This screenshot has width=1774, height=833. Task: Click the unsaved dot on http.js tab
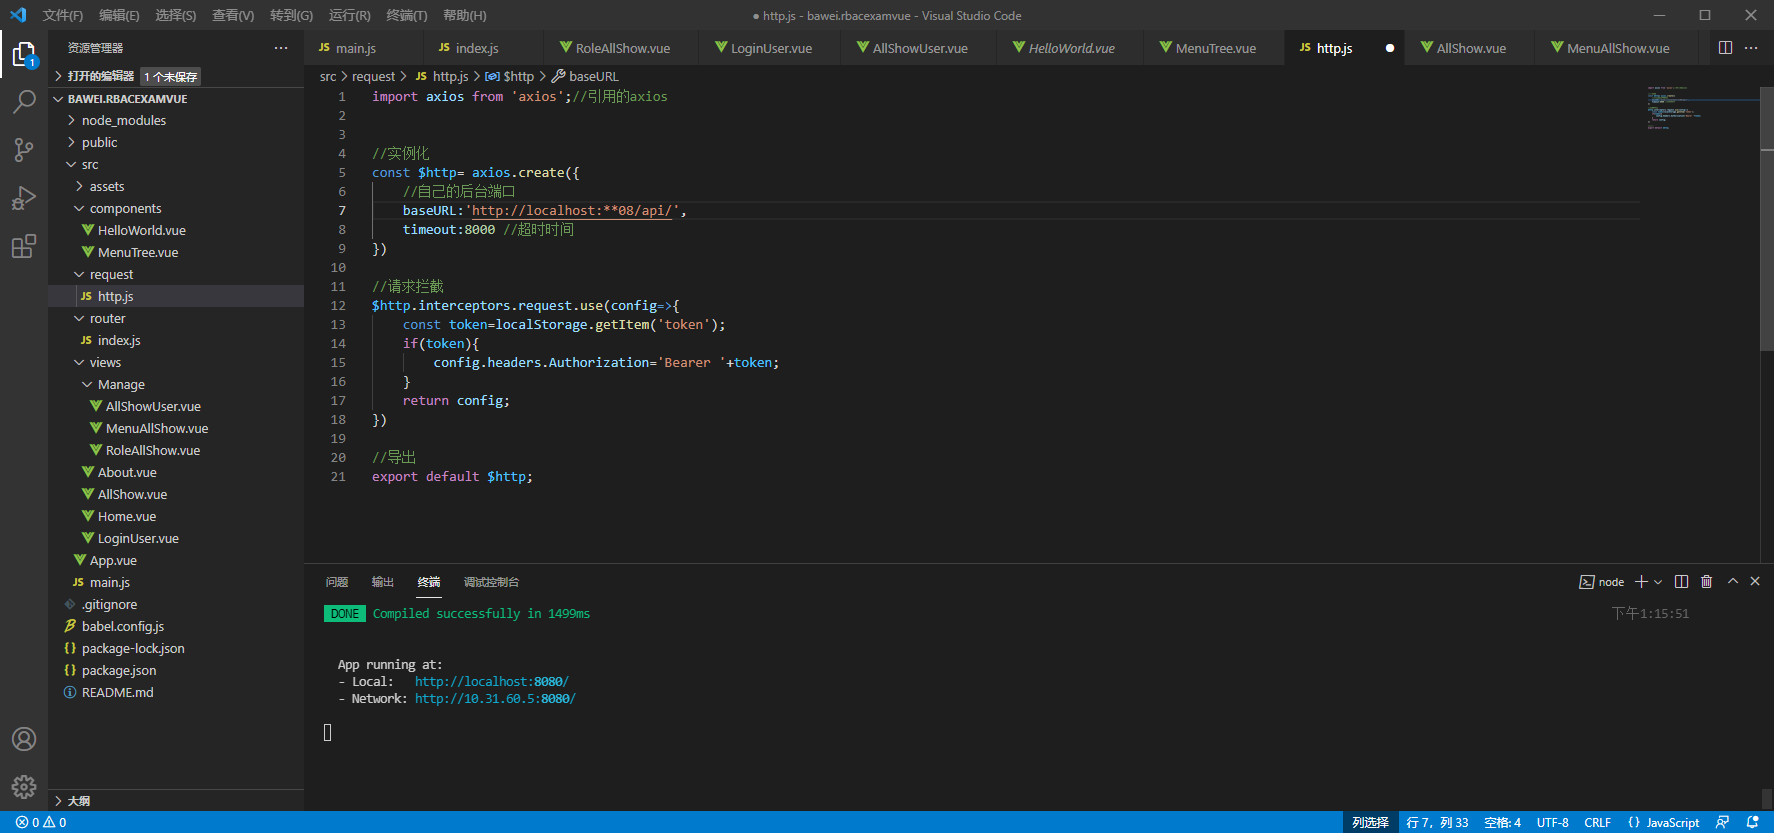[x=1390, y=48]
